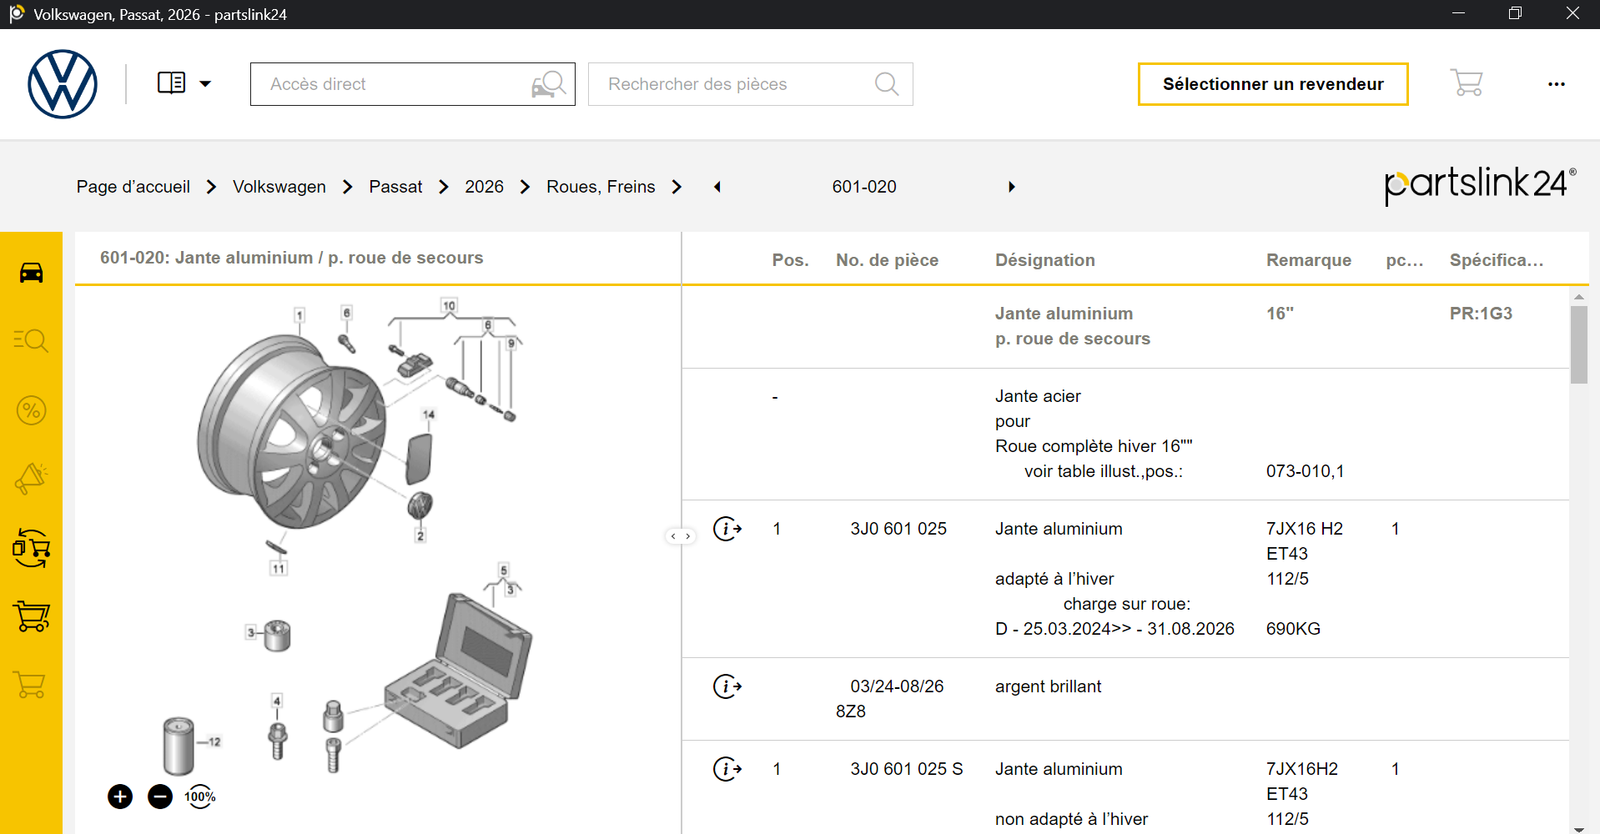This screenshot has height=834, width=1600.
Task: Click the parts list scroll up arrow
Action: [1579, 297]
